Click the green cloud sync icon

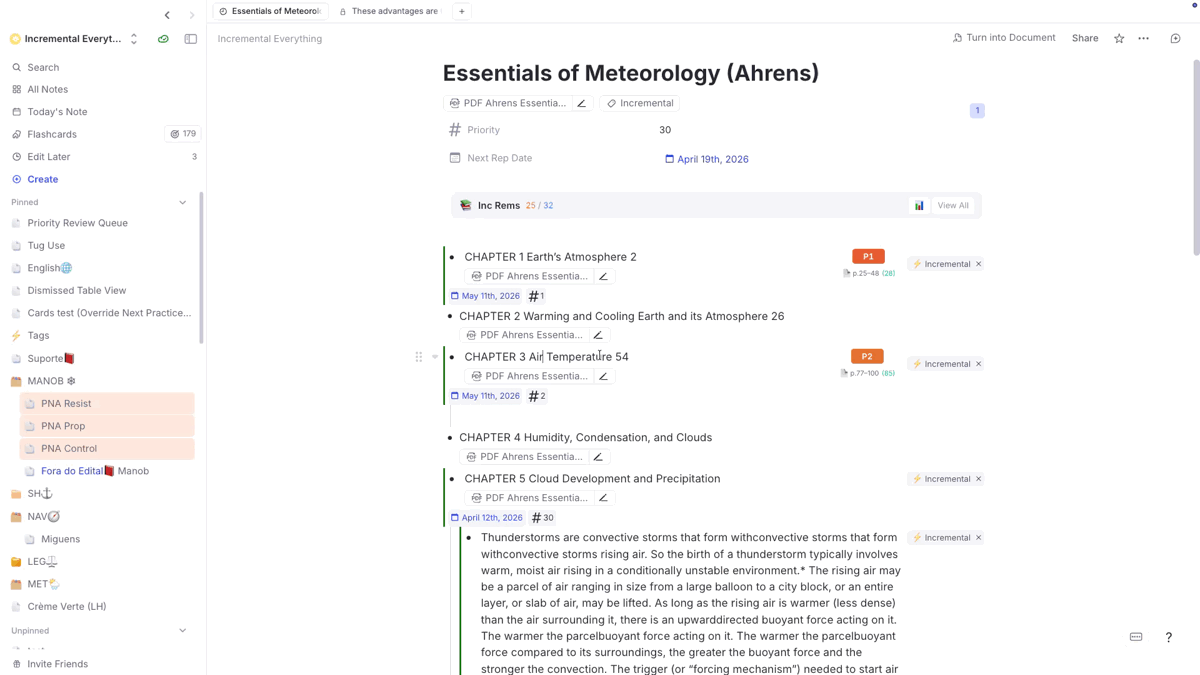pyautogui.click(x=163, y=39)
